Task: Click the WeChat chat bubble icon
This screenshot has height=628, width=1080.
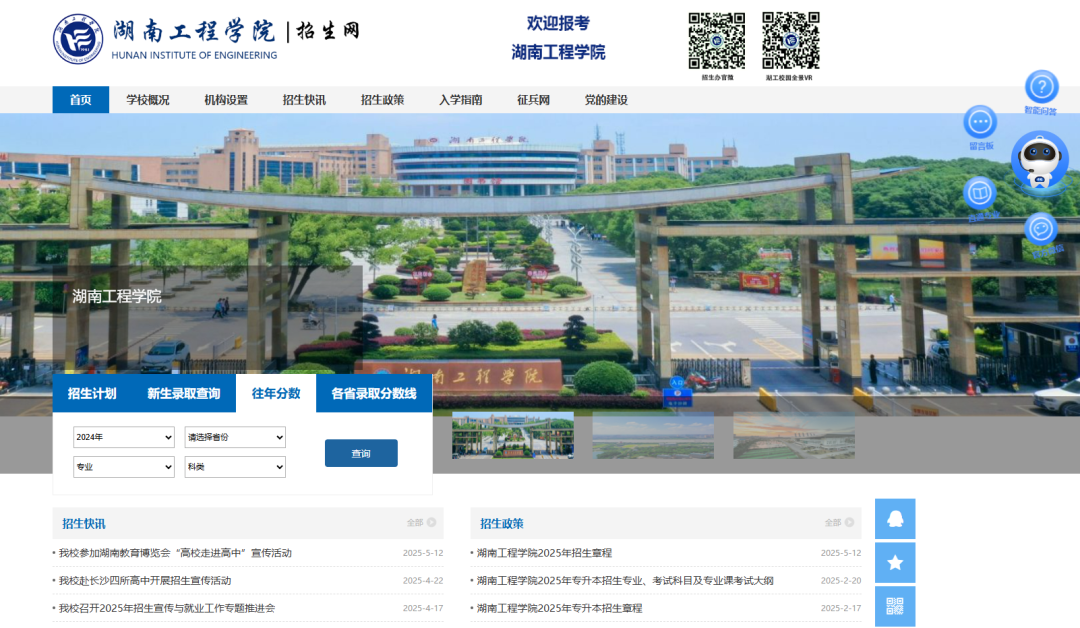Action: coord(1041,229)
